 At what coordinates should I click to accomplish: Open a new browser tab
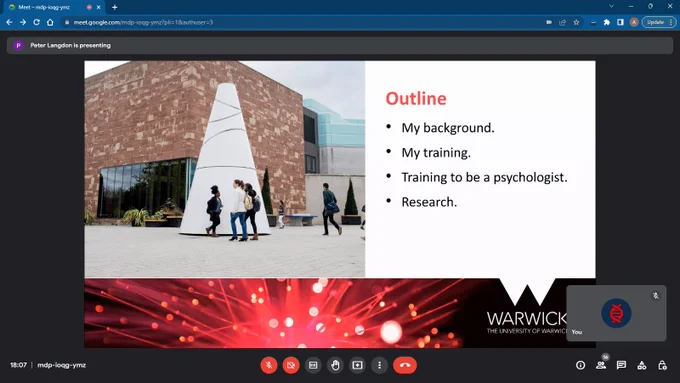pyautogui.click(x=114, y=7)
